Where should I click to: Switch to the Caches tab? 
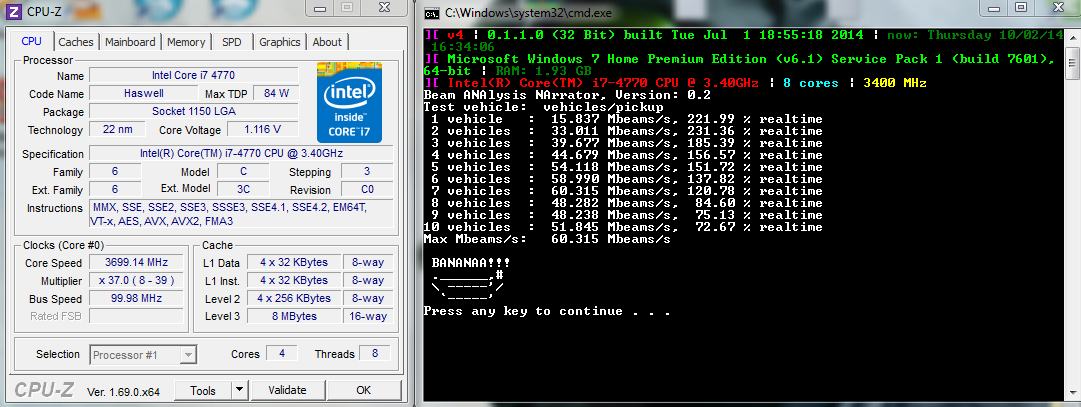pyautogui.click(x=76, y=42)
